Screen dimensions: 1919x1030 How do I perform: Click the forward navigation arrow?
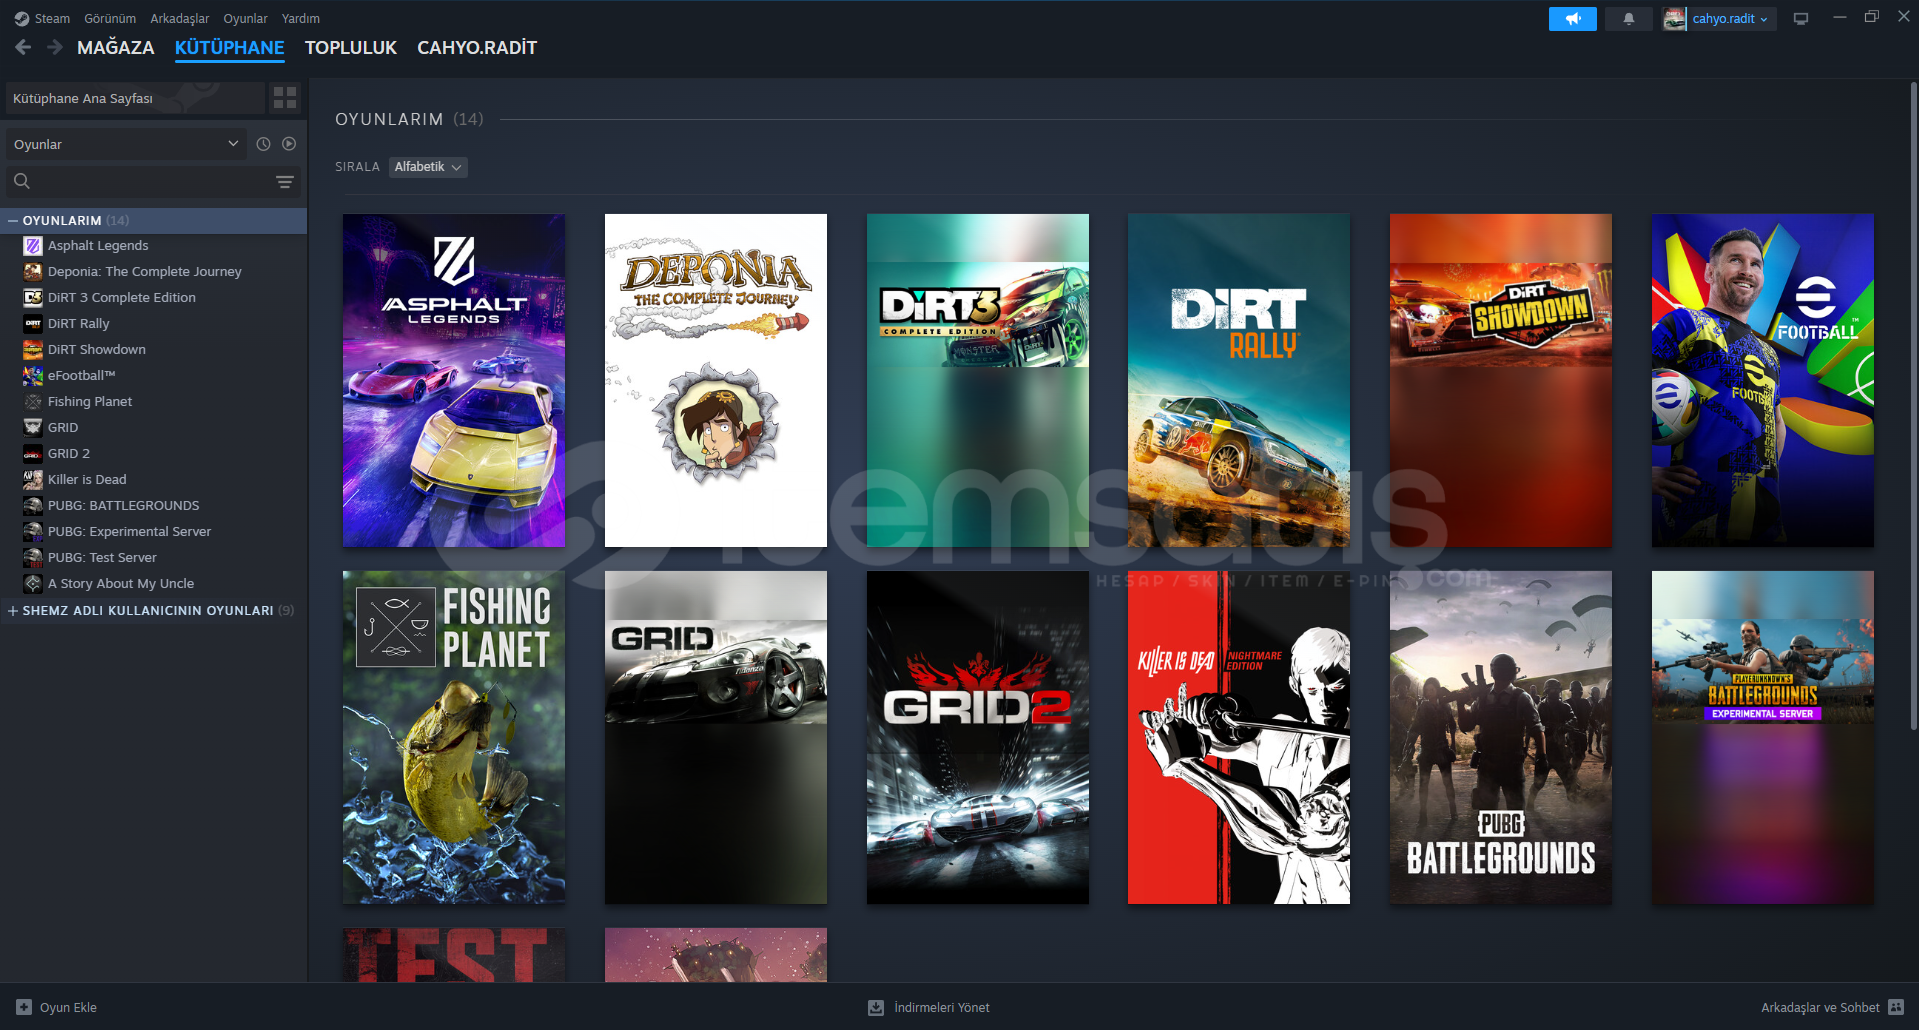click(54, 47)
